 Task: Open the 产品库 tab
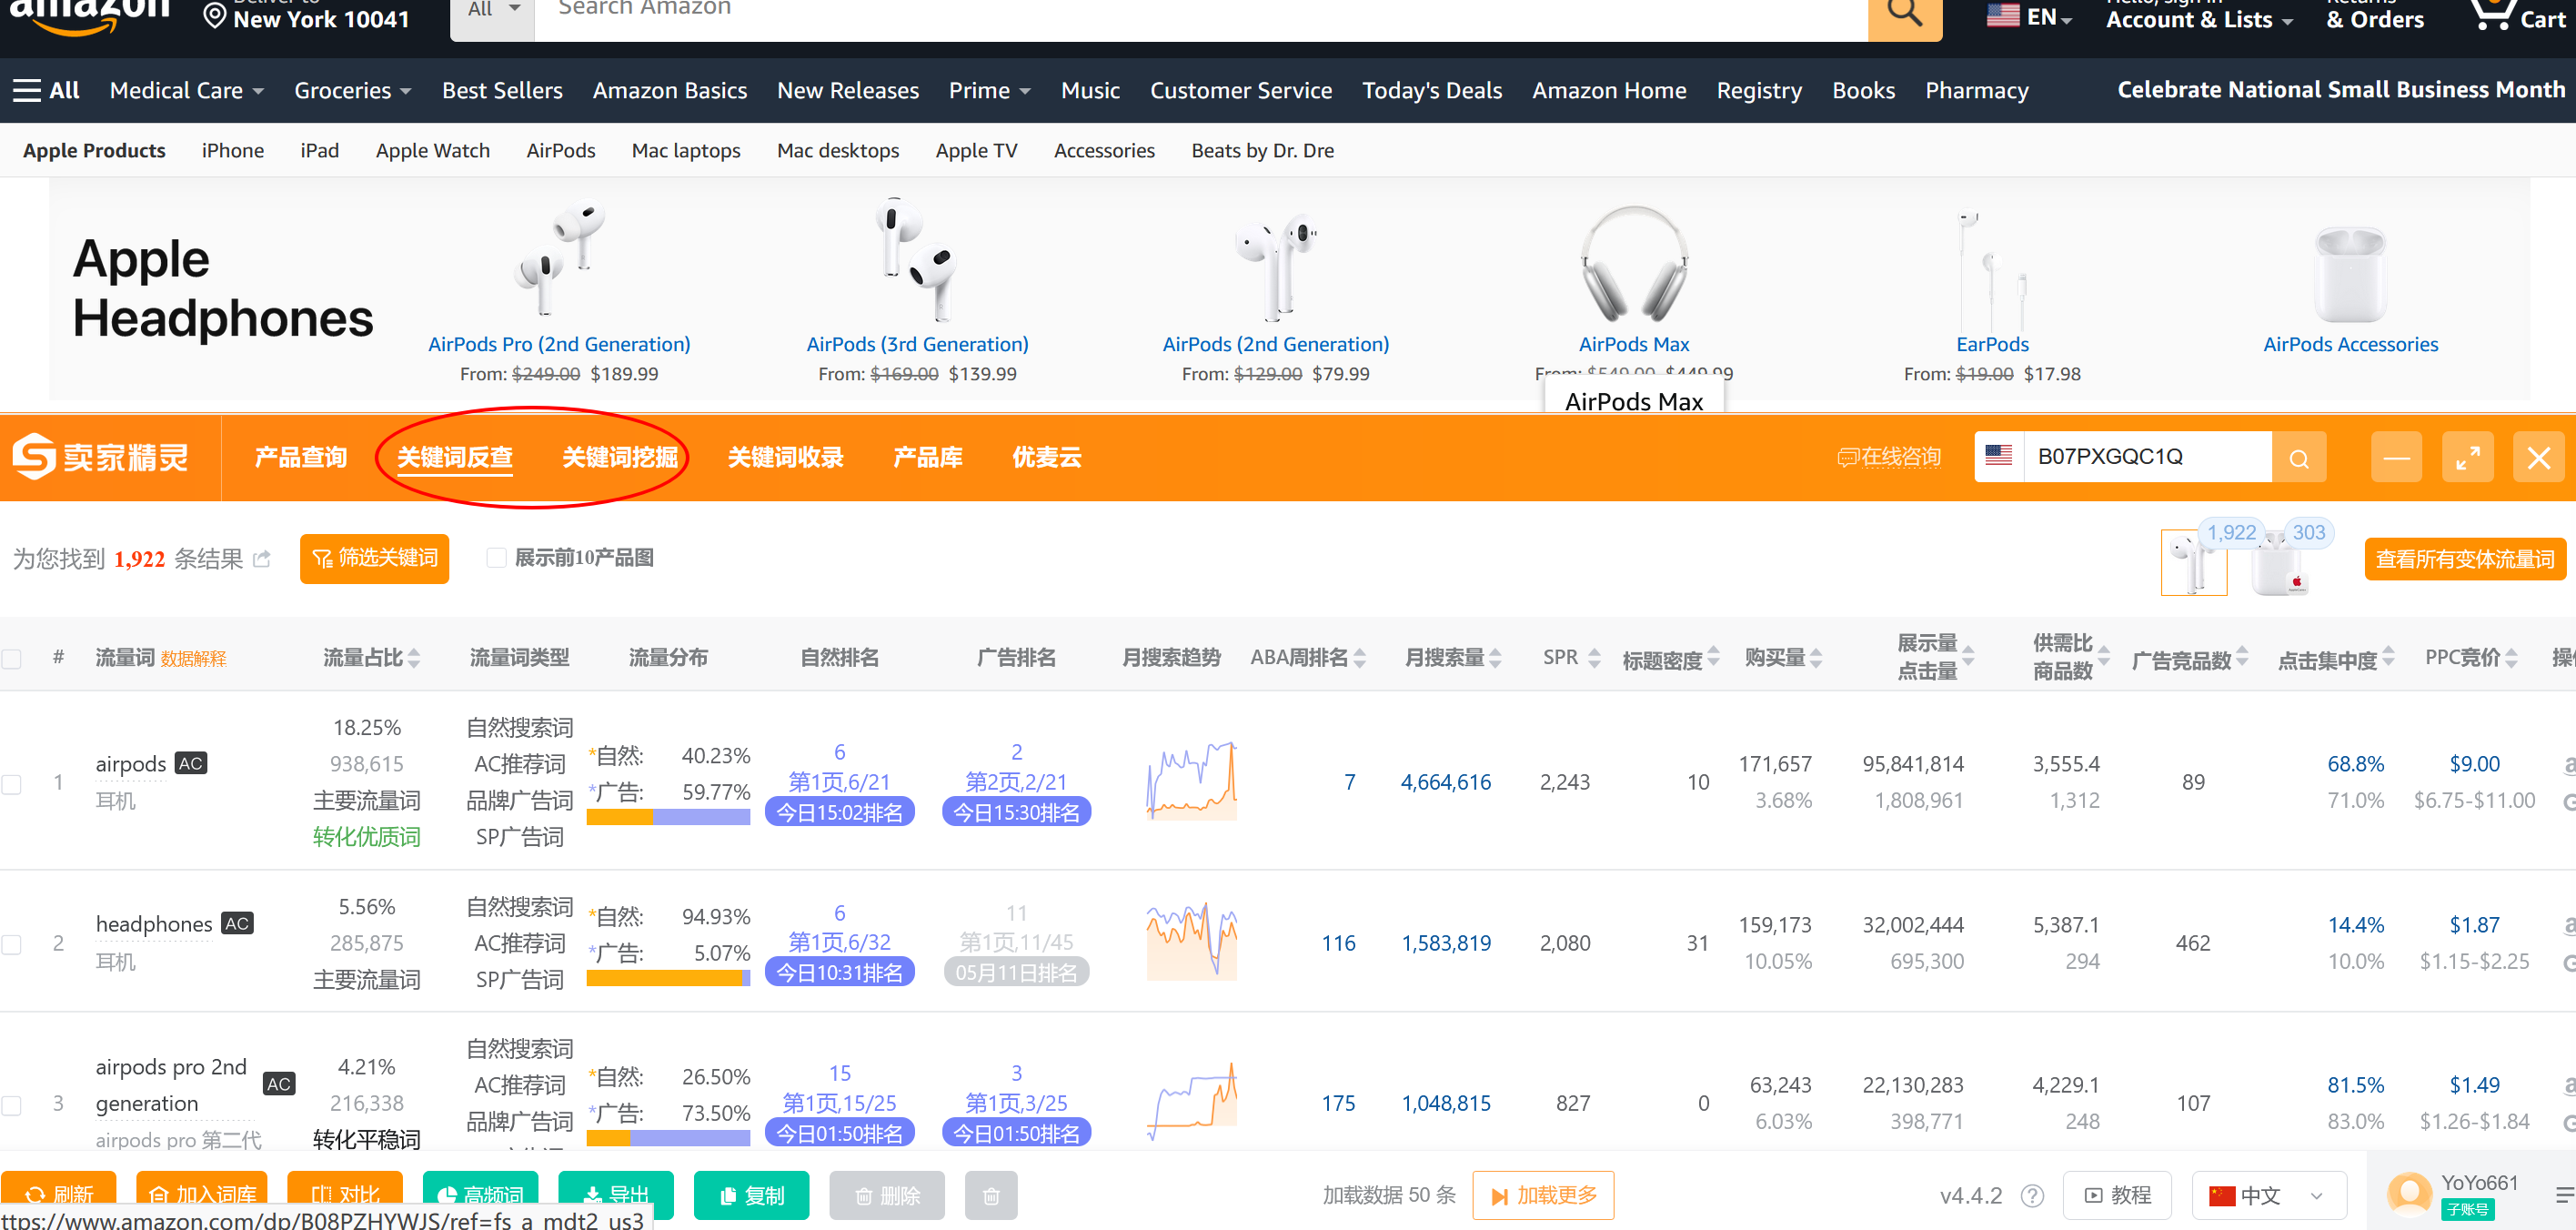(927, 458)
